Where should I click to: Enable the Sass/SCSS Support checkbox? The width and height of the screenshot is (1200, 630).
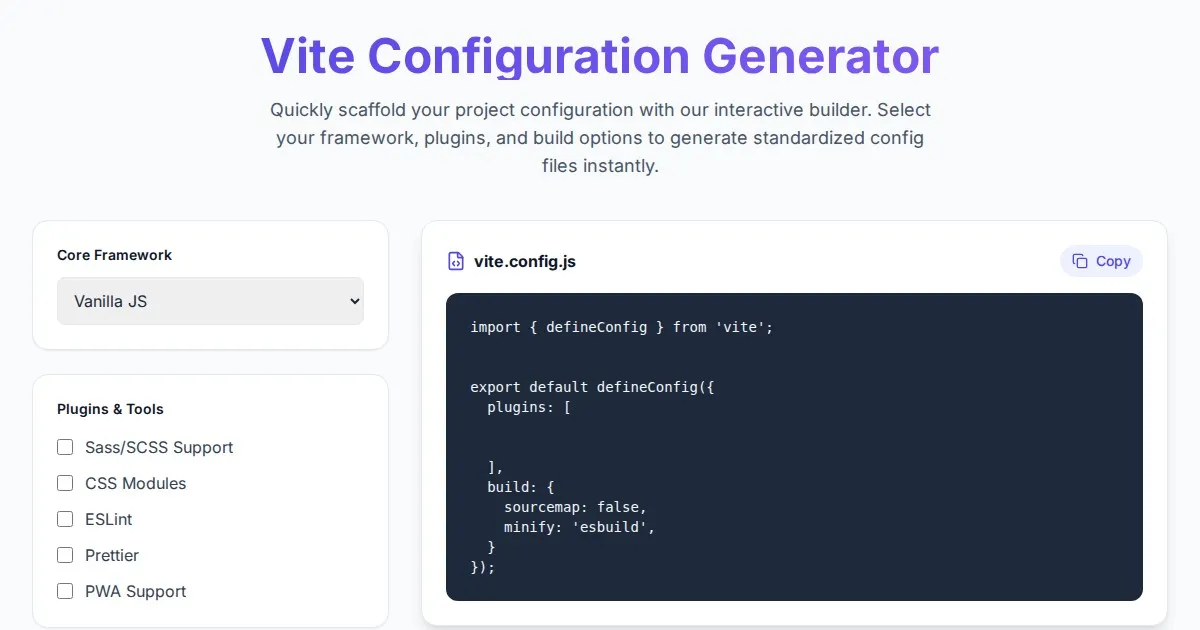tap(65, 447)
